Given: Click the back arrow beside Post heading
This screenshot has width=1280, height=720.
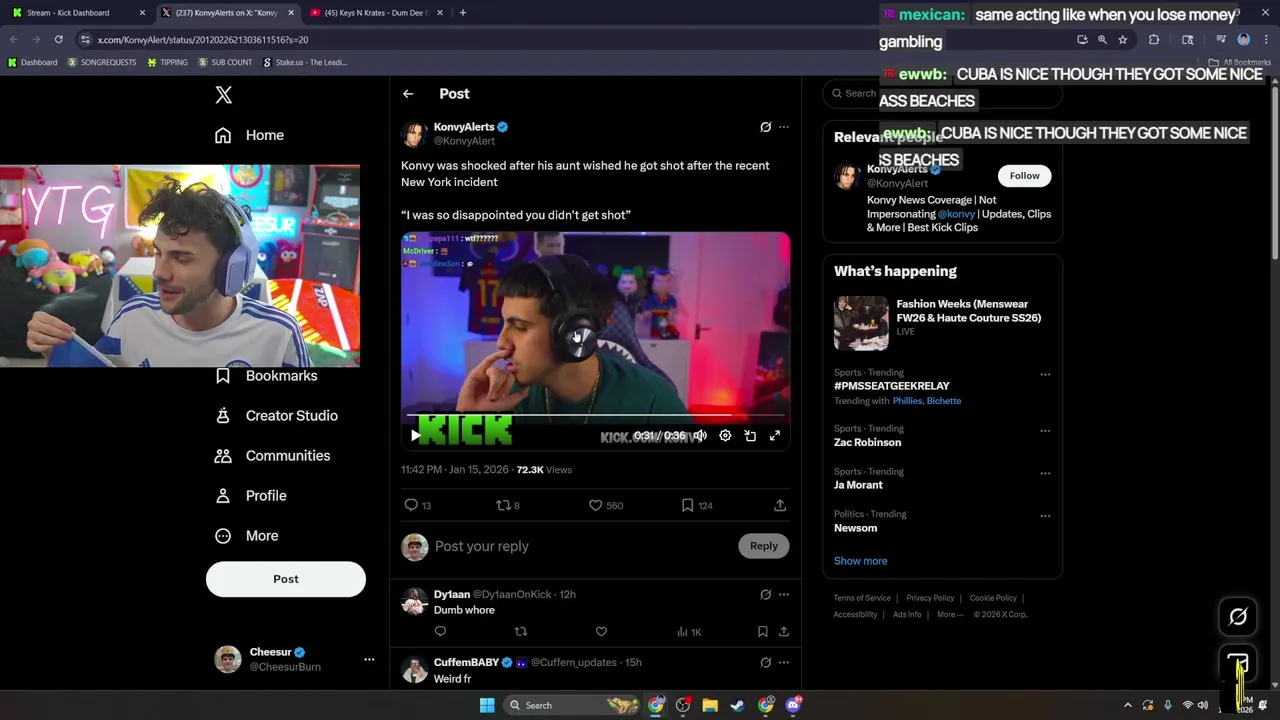Looking at the screenshot, I should 408,94.
